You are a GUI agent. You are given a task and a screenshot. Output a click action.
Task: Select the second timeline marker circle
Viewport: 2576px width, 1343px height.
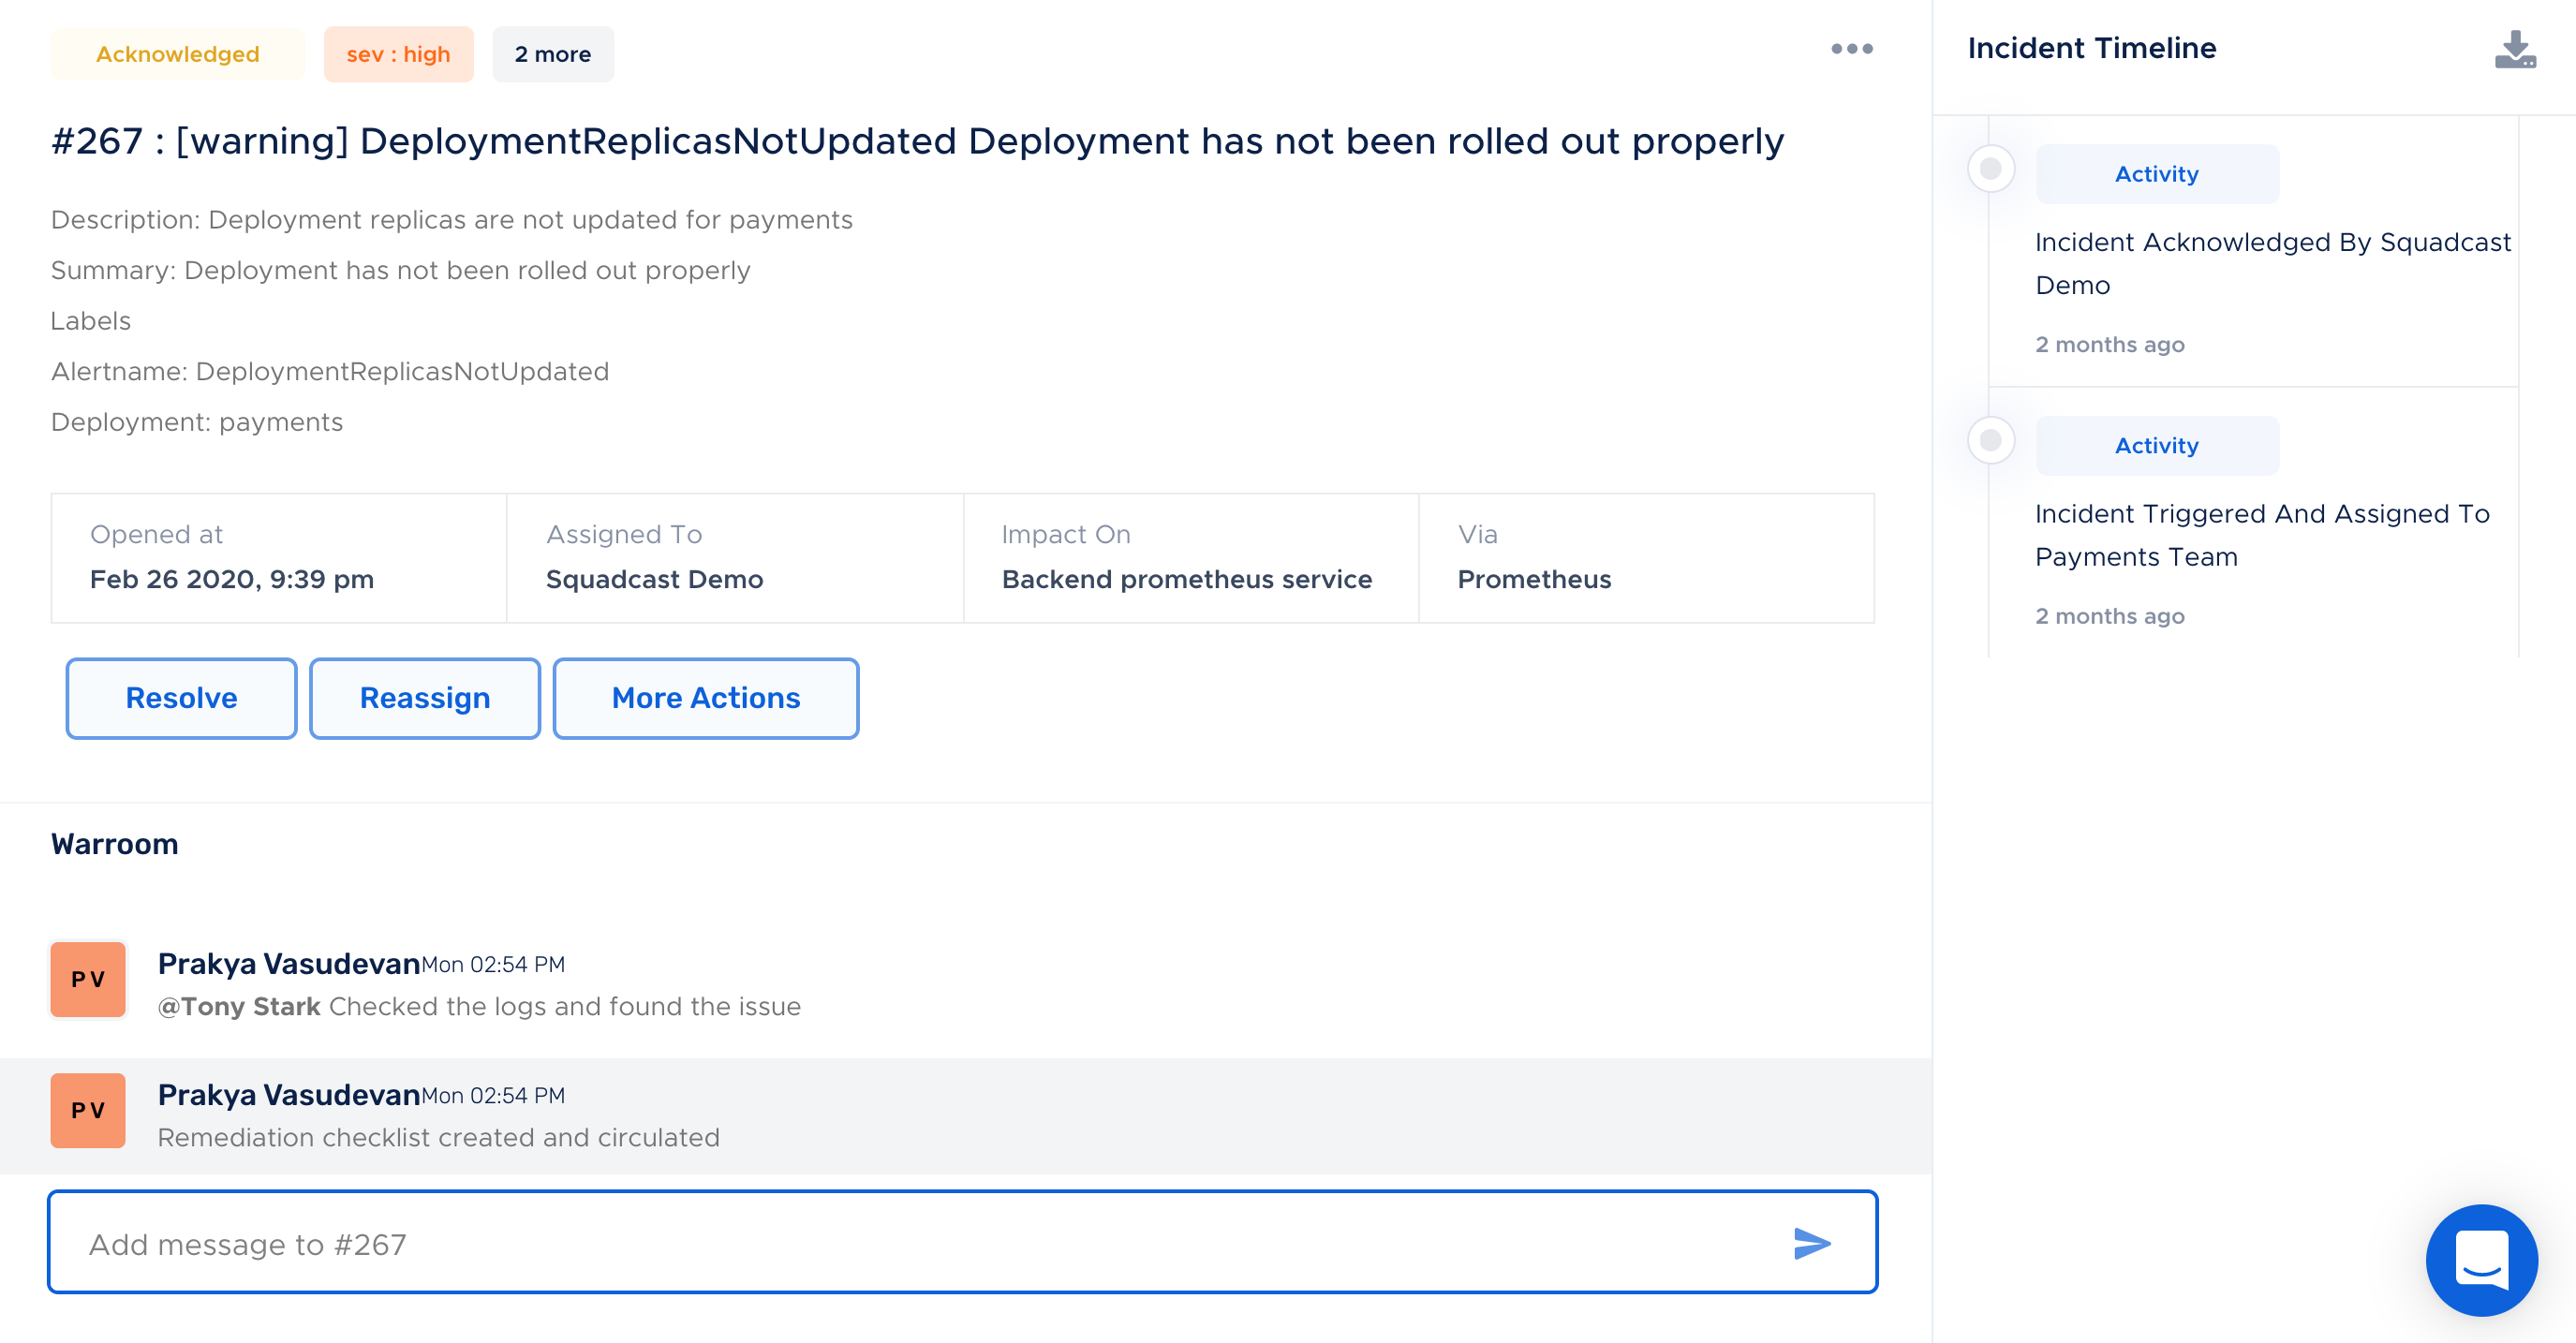(x=1990, y=440)
